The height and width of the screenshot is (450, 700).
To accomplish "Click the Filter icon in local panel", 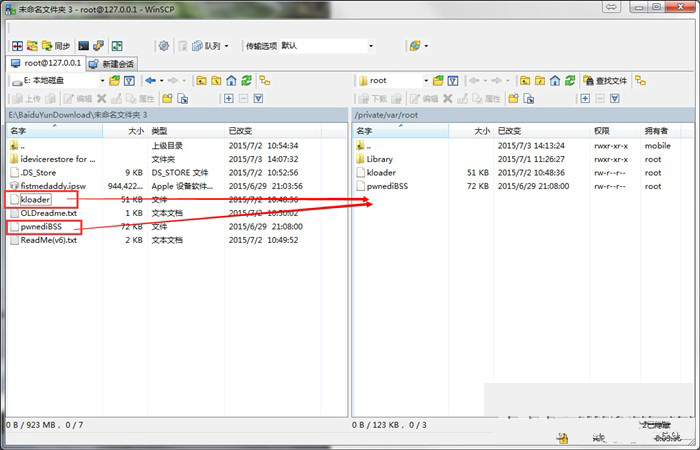I will click(x=129, y=81).
